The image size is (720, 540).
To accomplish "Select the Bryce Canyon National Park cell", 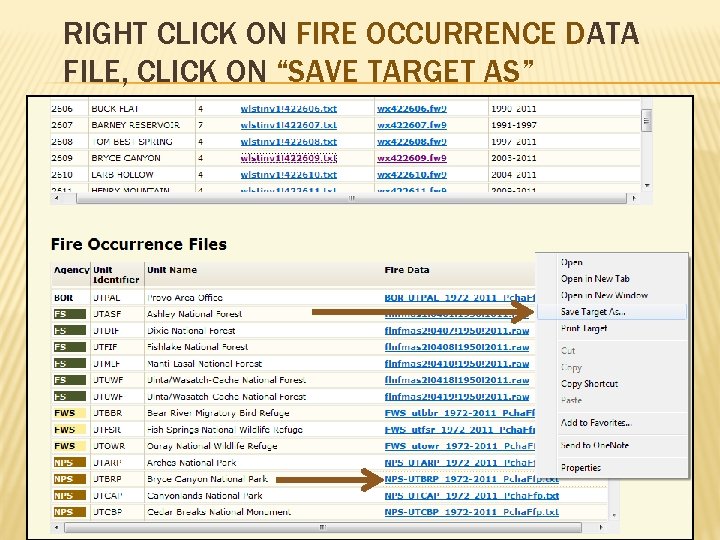I will (x=207, y=479).
